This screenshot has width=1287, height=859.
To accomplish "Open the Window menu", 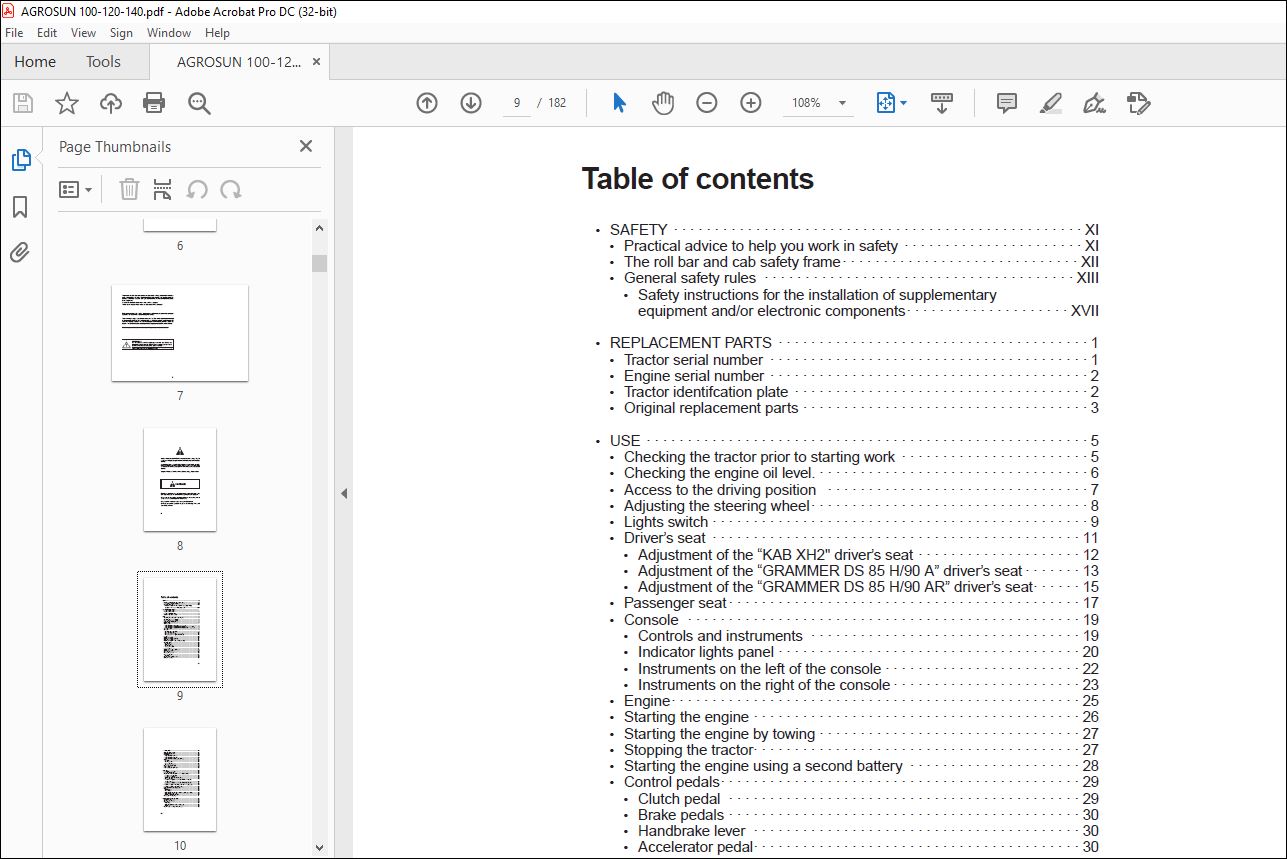I will (x=169, y=33).
